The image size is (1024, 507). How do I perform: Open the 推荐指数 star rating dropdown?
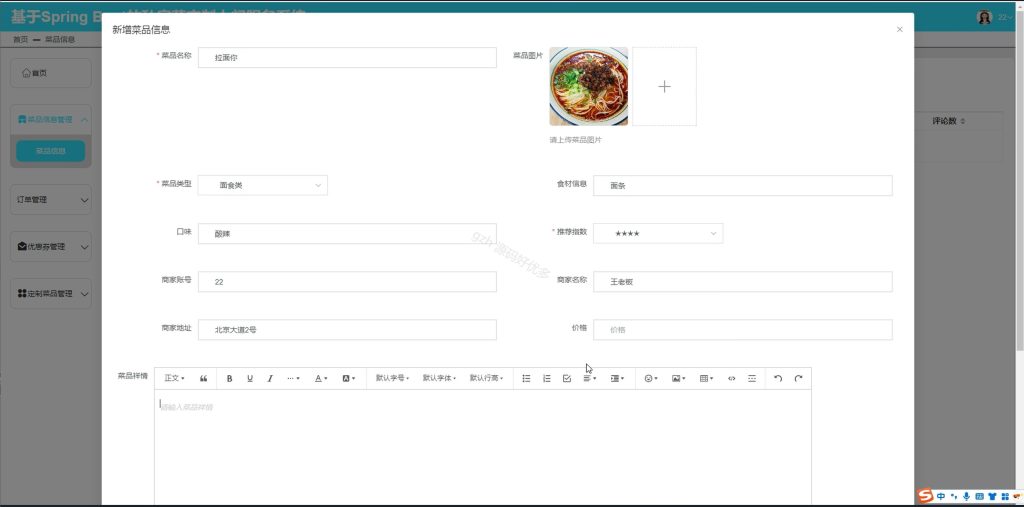658,233
